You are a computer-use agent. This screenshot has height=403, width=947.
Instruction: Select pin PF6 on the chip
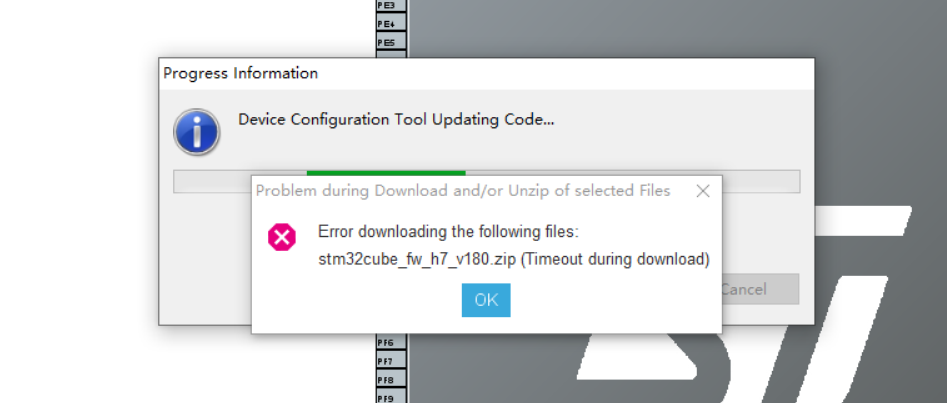click(x=386, y=342)
